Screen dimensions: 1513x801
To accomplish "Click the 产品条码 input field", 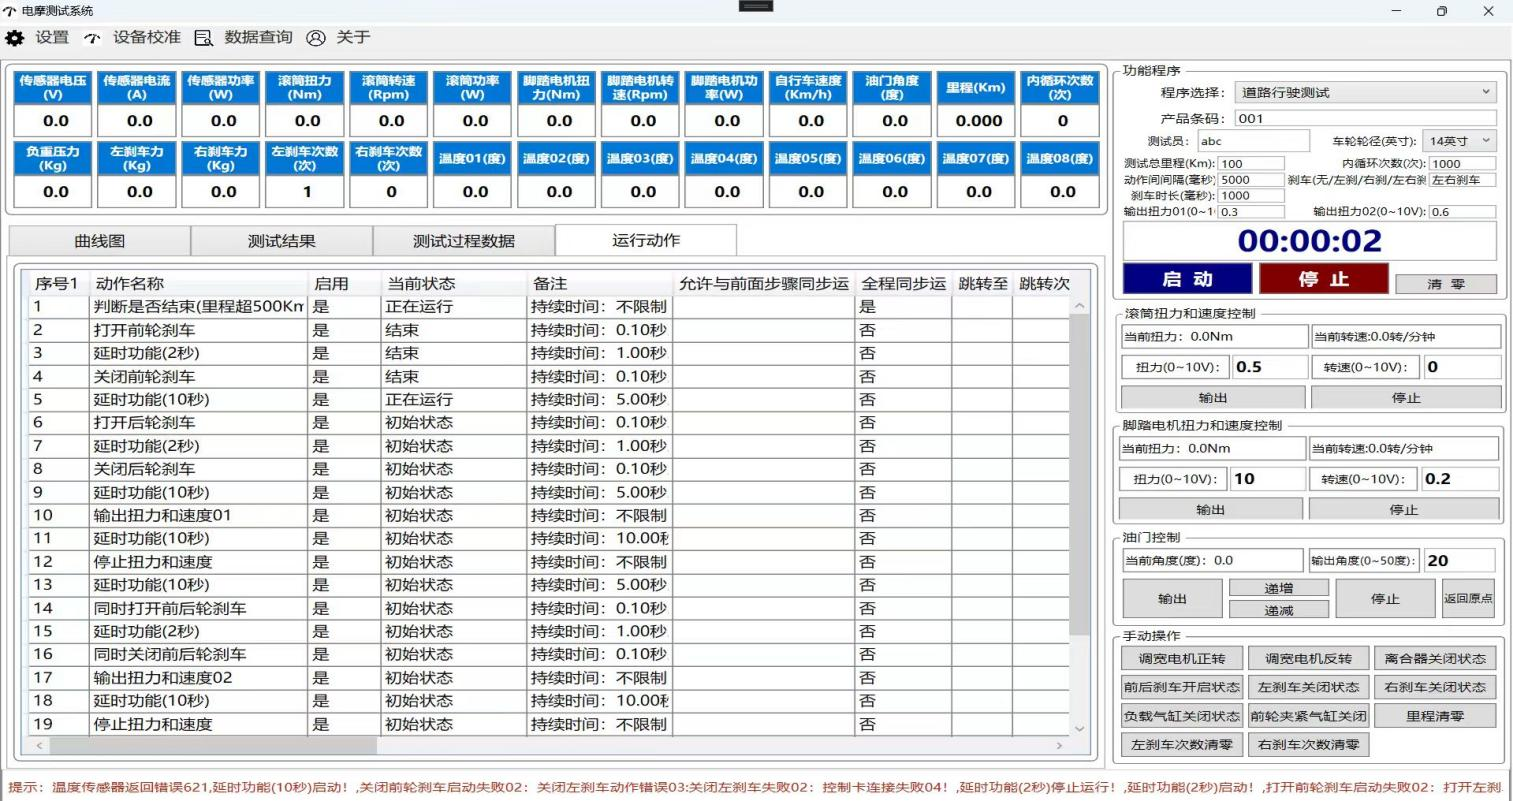I will tap(1364, 118).
